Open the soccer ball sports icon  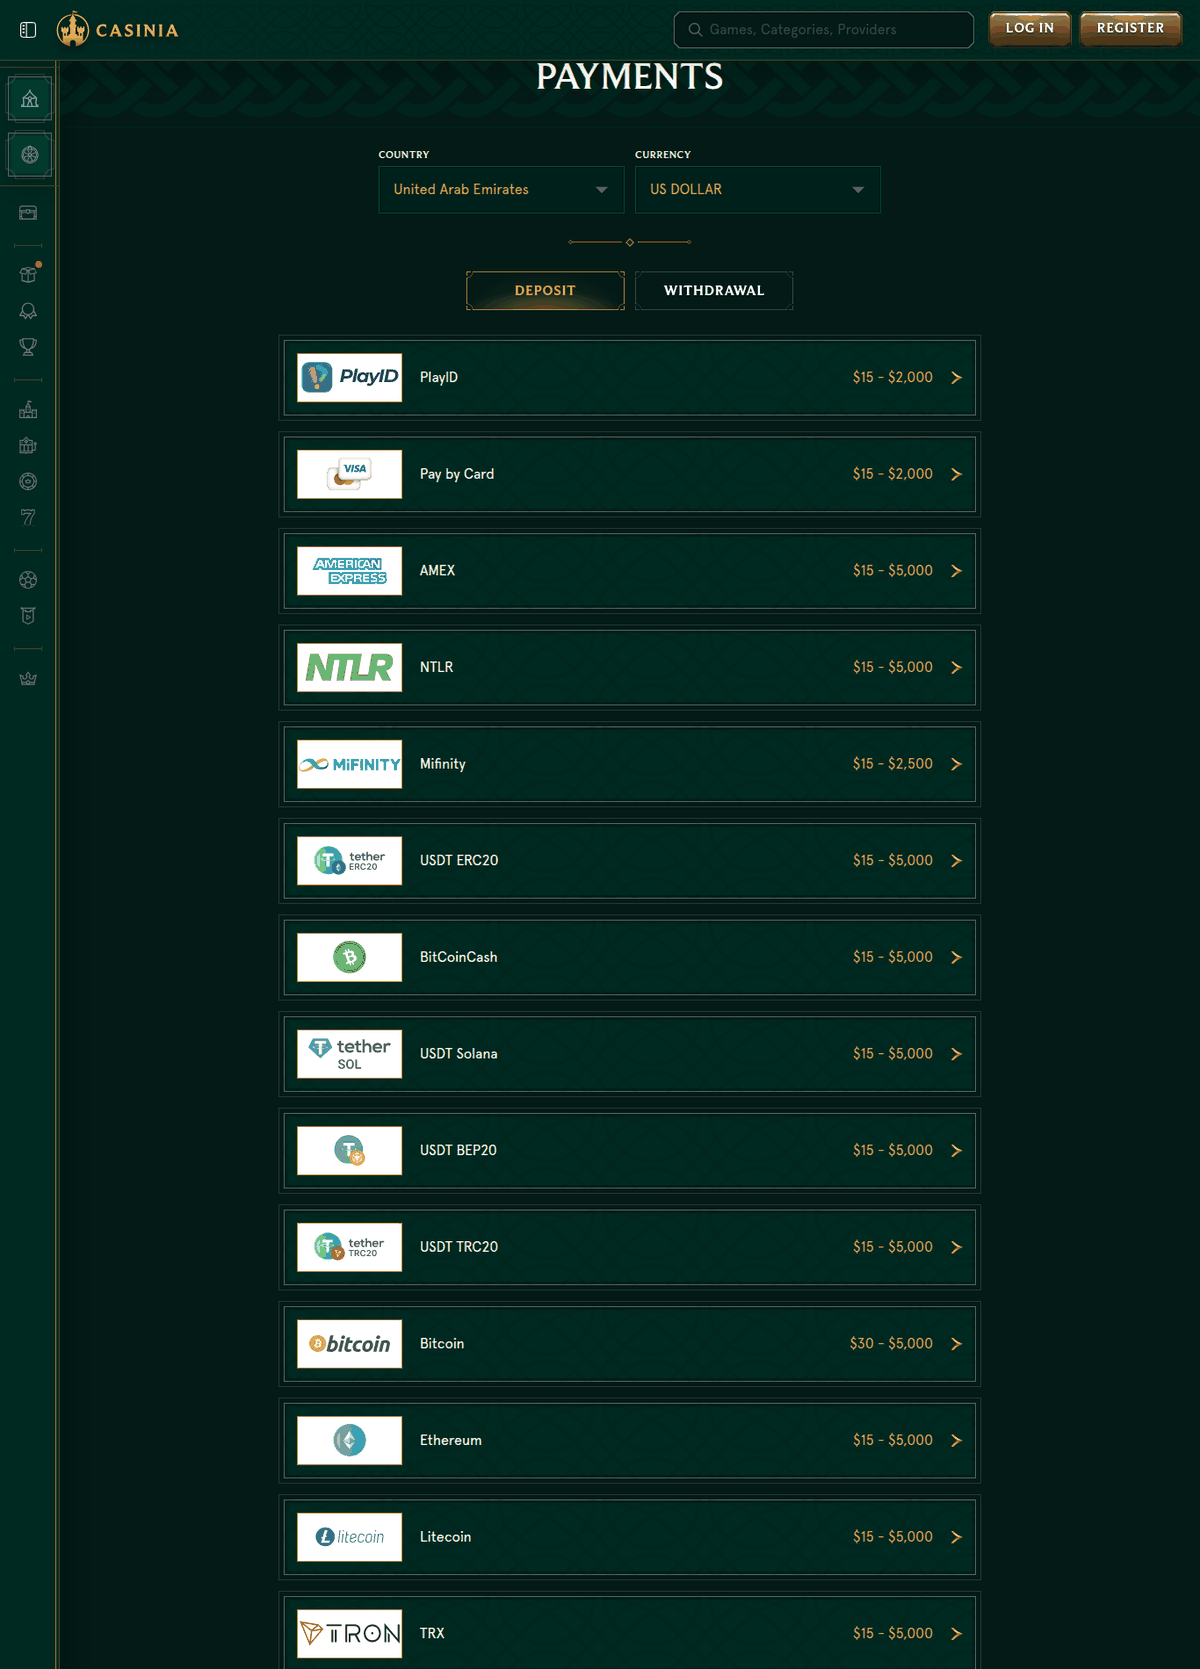(x=28, y=580)
